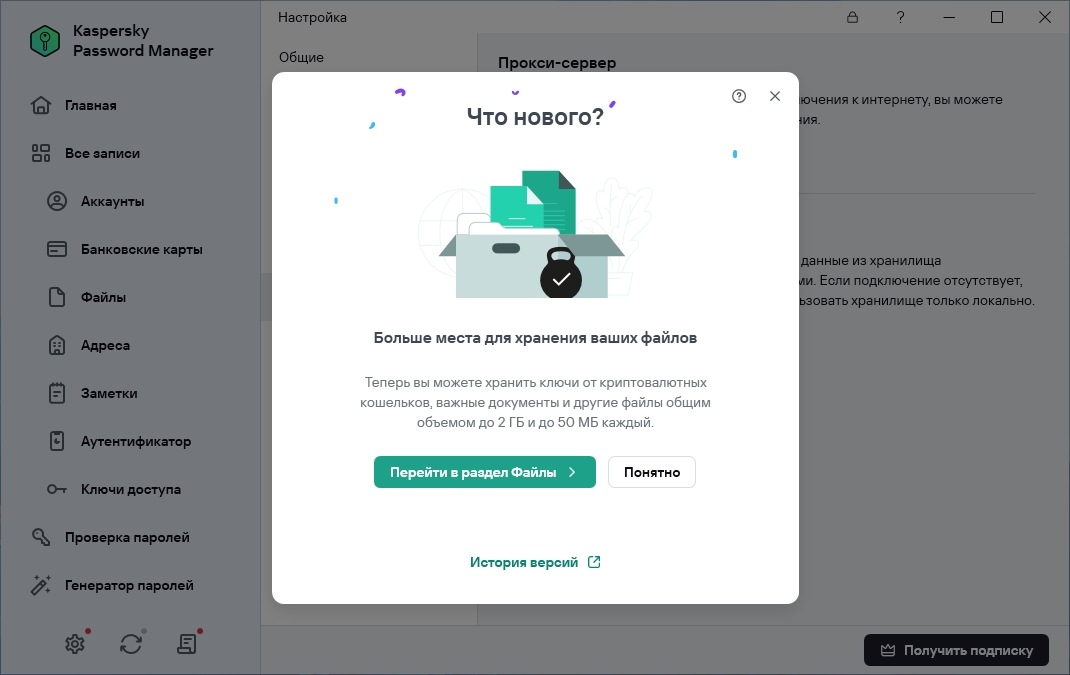The image size is (1070, 675).
Task: Open the news document icon at sidebar bottom
Action: pyautogui.click(x=187, y=644)
